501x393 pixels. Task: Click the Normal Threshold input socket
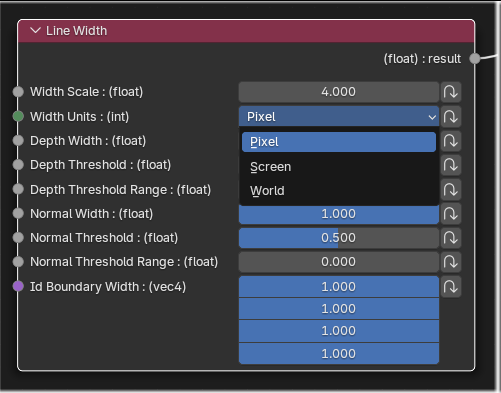pyautogui.click(x=18, y=238)
